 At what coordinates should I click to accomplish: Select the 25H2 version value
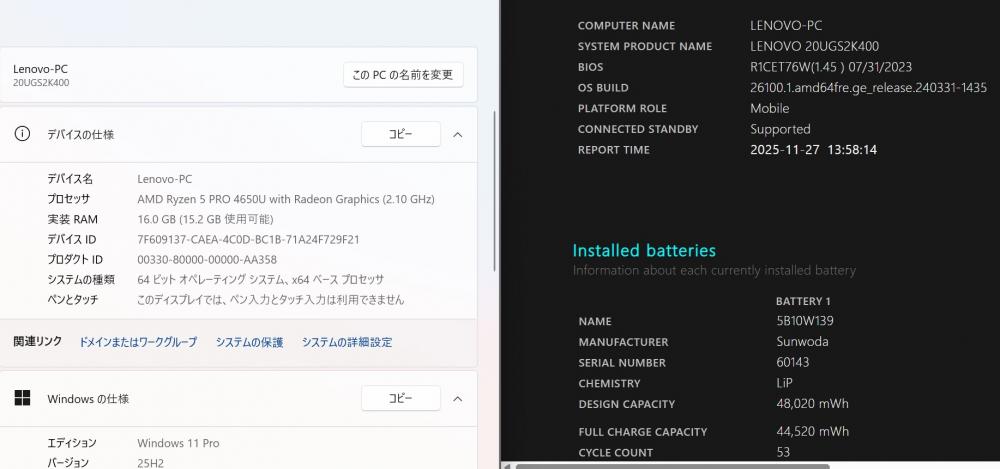click(151, 463)
